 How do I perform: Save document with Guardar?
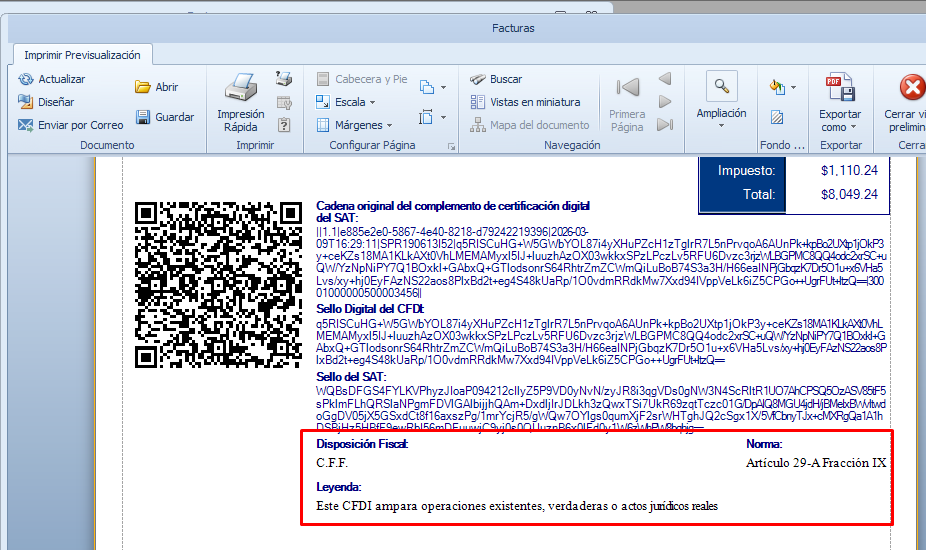[143, 117]
